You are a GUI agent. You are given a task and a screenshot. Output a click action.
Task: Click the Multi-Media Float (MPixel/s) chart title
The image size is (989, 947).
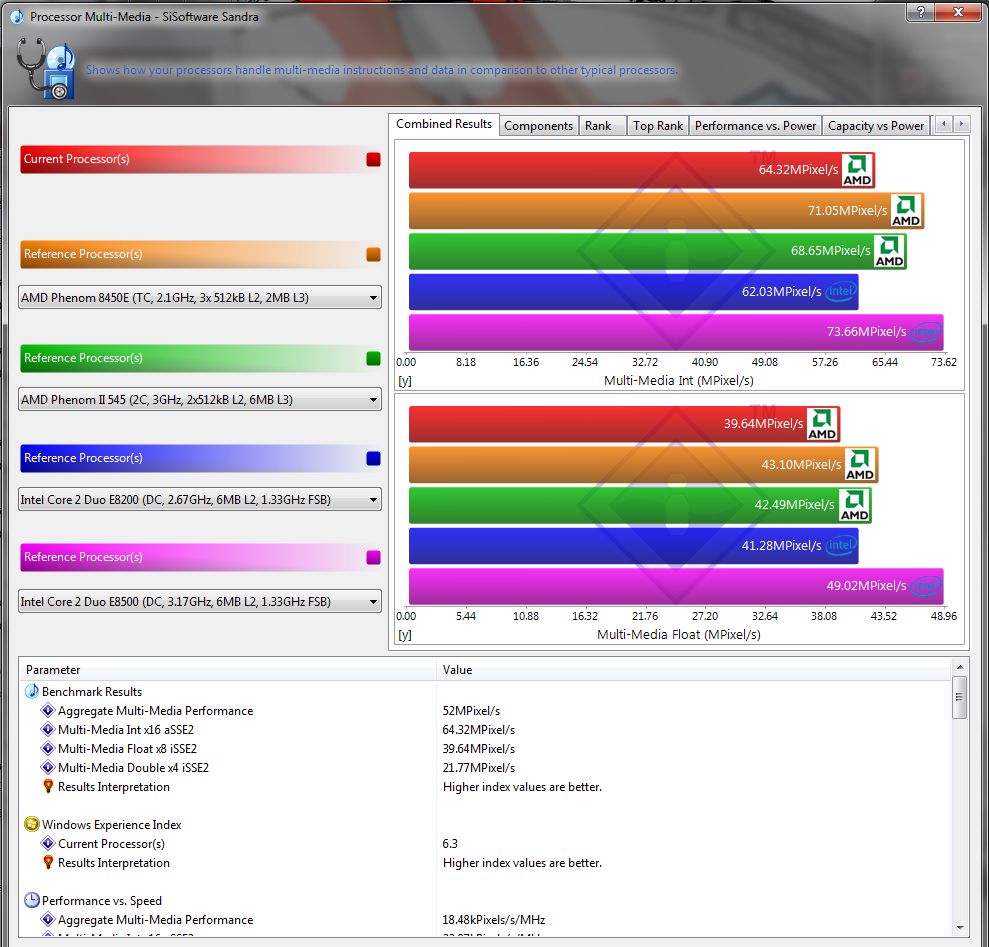679,634
